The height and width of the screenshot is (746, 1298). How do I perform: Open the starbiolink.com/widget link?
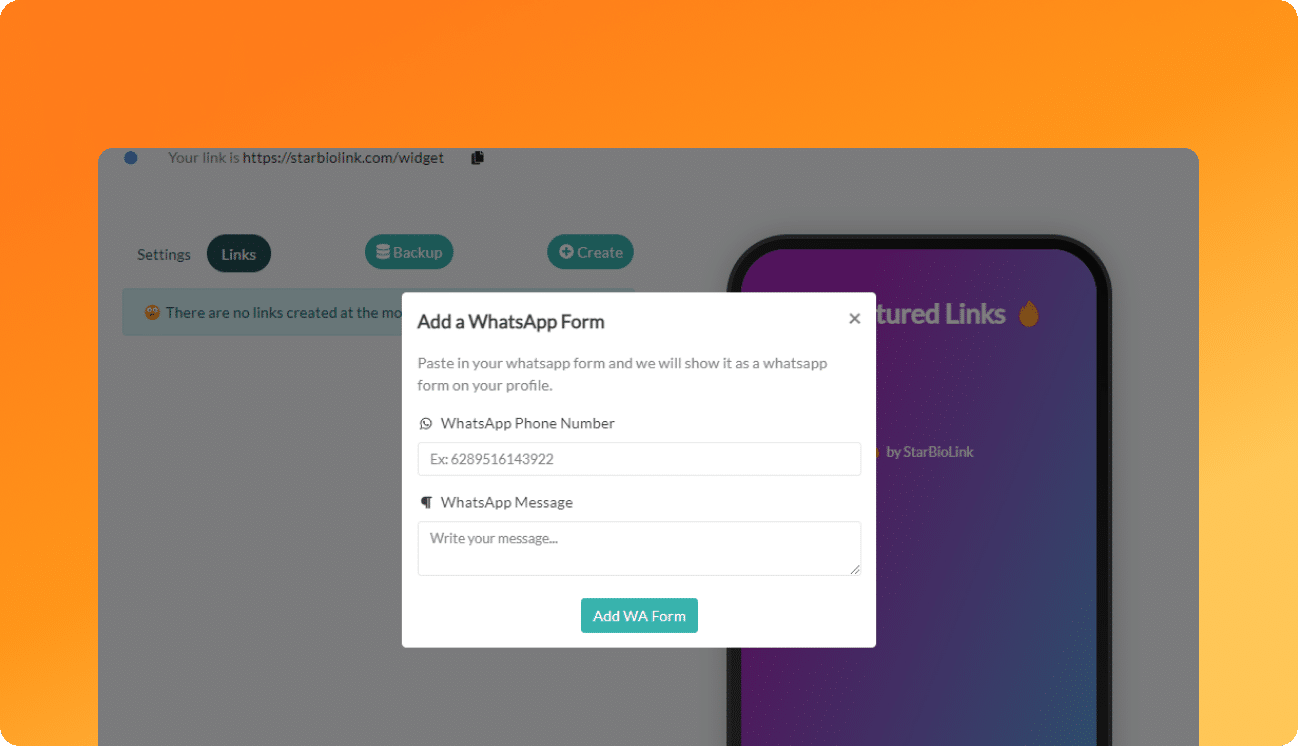pyautogui.click(x=343, y=158)
